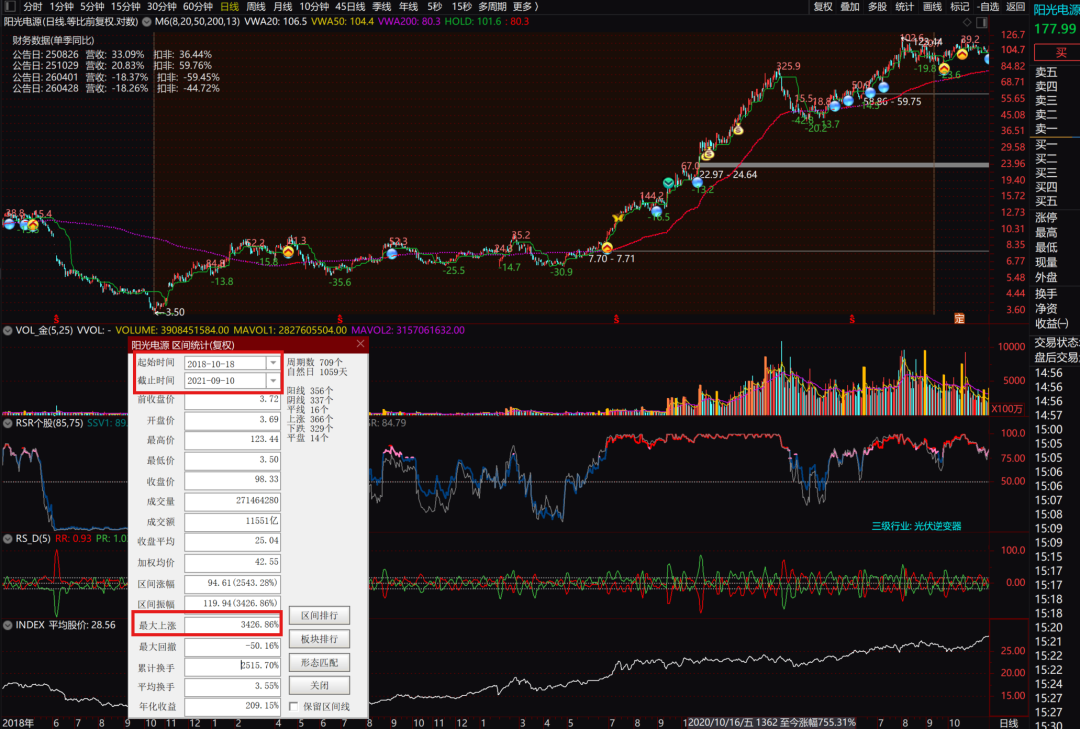The height and width of the screenshot is (729, 1080).
Task: Click the 起始时间 date field 2018-10-18
Action: click(226, 363)
